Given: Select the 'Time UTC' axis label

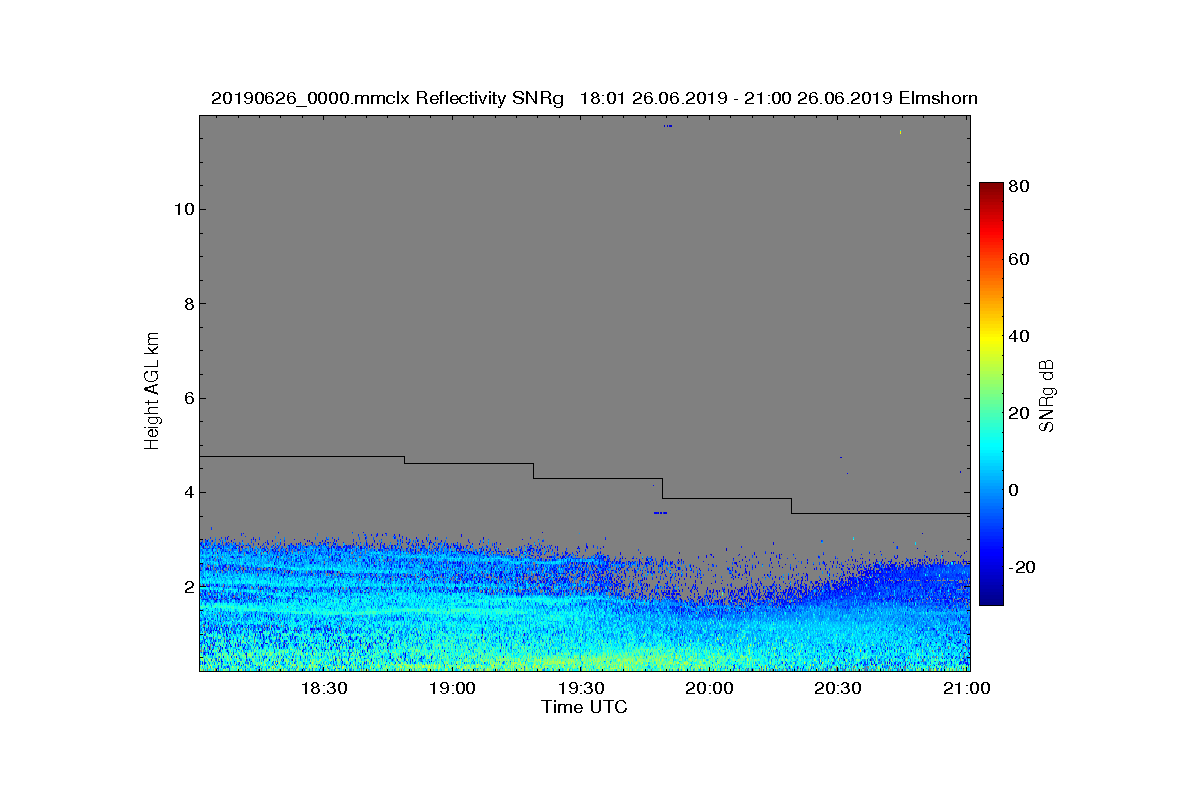Looking at the screenshot, I should click(x=585, y=707).
